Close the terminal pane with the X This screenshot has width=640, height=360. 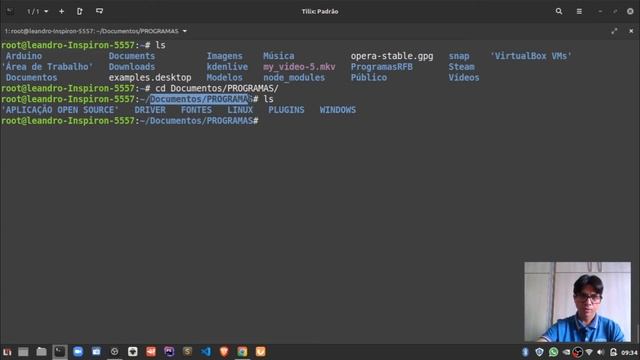click(631, 31)
